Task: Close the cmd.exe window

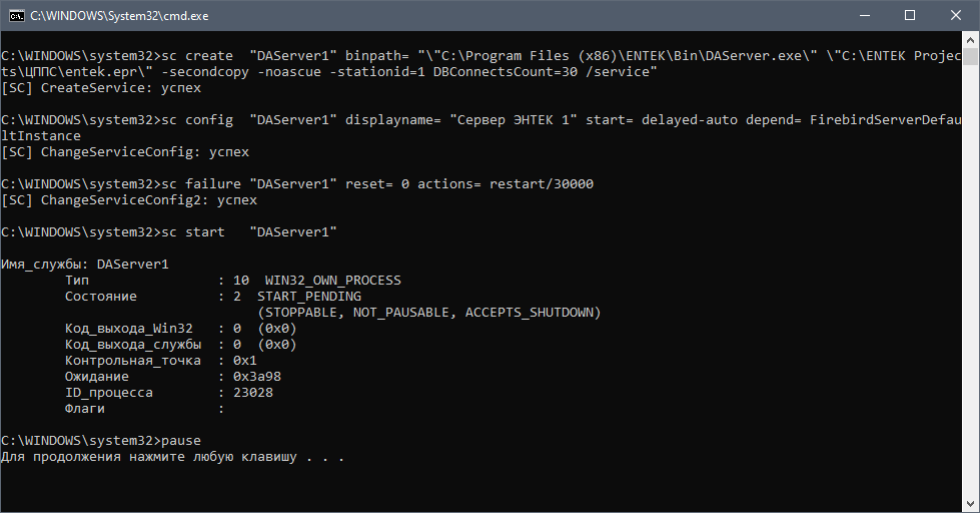Action: pos(956,15)
